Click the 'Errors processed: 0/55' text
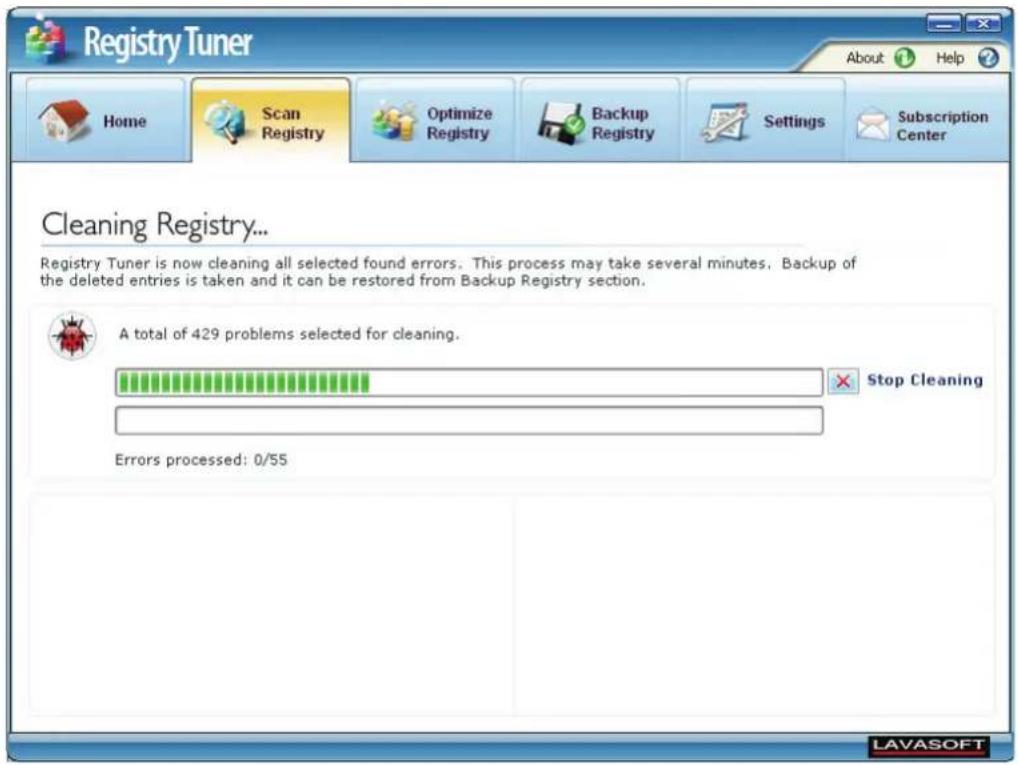 [x=201, y=460]
